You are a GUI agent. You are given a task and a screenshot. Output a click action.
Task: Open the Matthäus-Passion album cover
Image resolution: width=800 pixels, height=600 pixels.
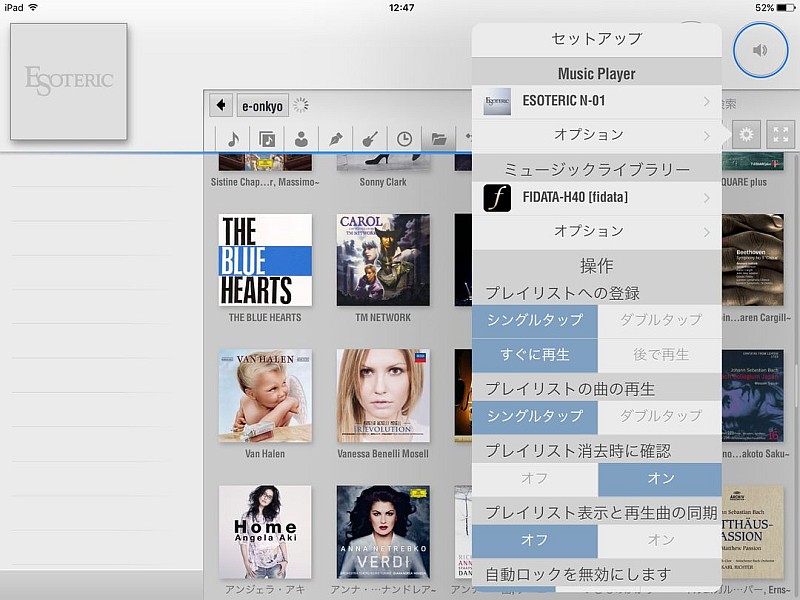point(753,532)
